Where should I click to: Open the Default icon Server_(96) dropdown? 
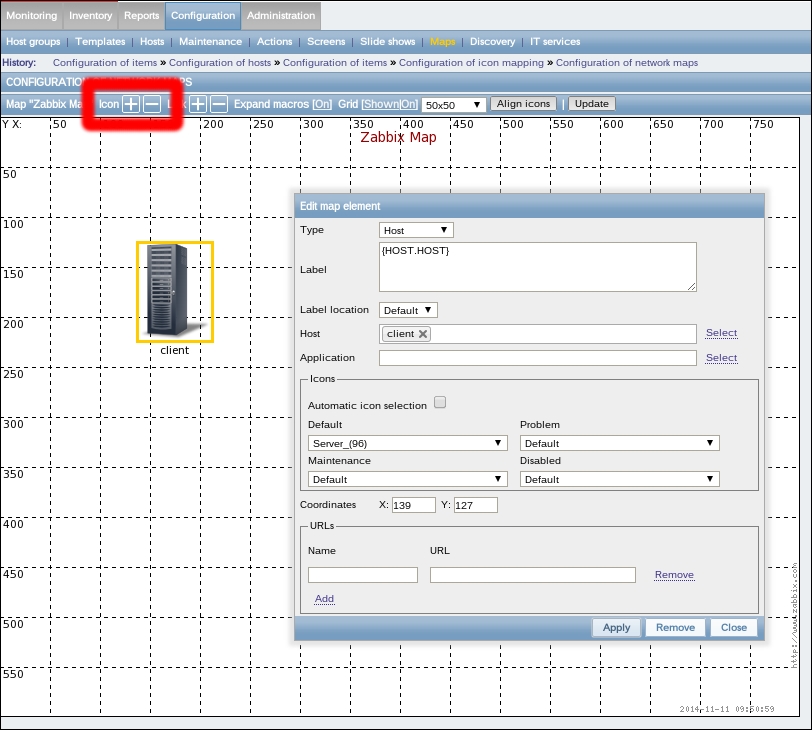407,443
